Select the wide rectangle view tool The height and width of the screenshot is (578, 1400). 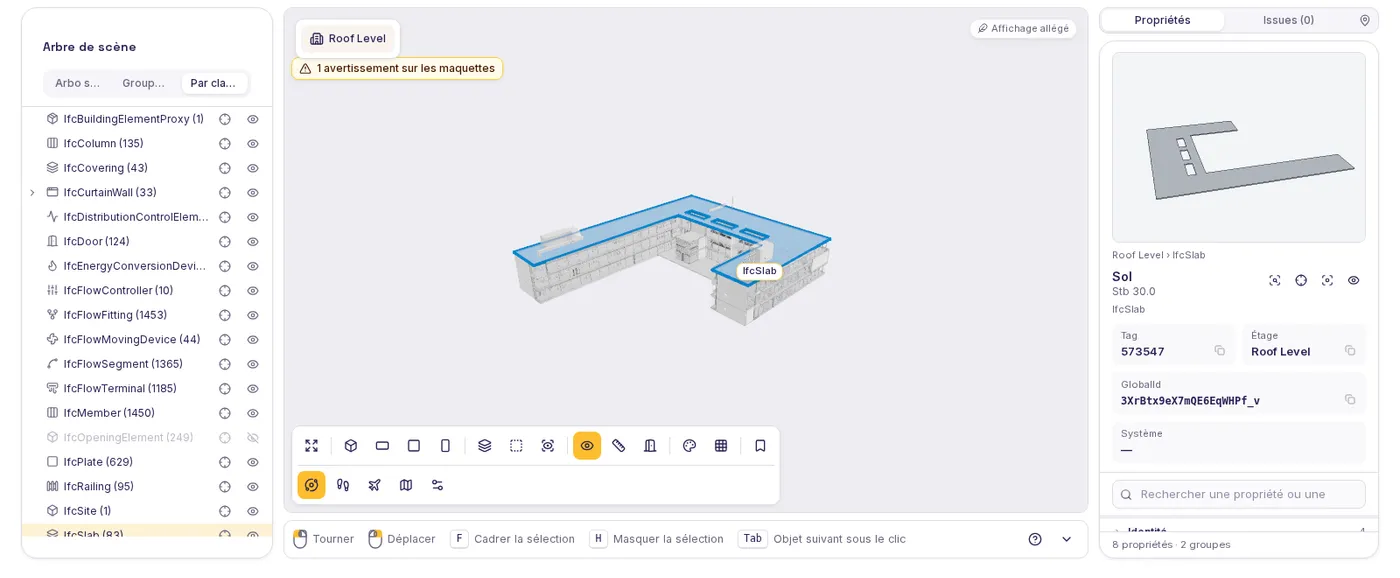point(382,446)
